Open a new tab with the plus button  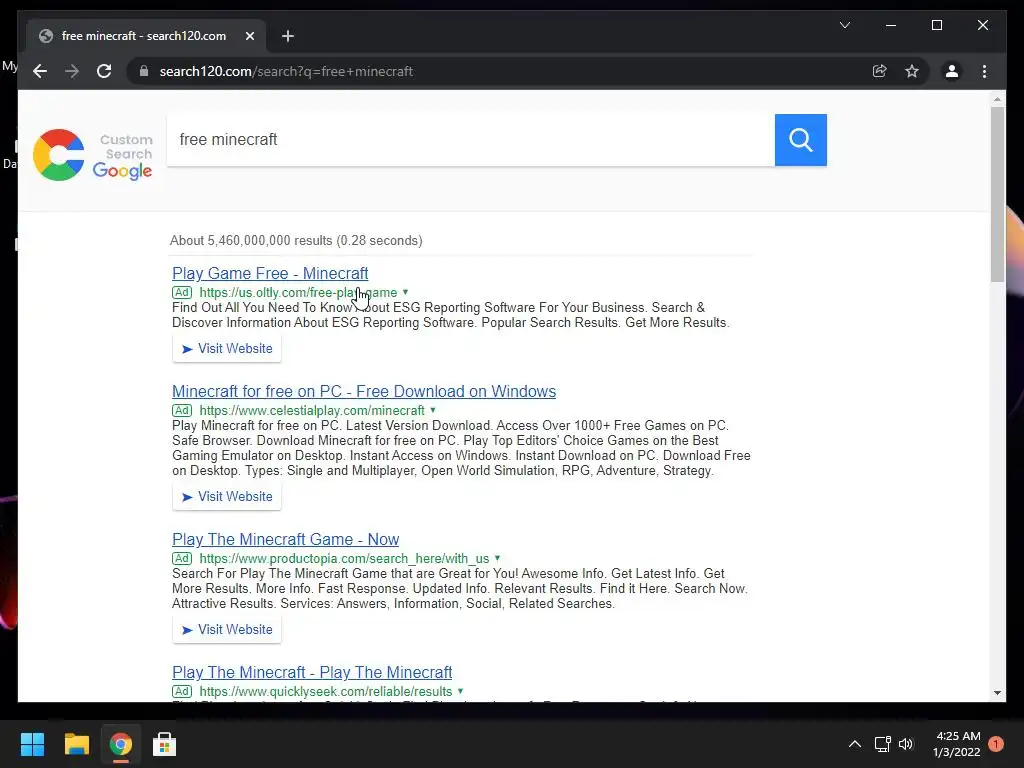(288, 36)
